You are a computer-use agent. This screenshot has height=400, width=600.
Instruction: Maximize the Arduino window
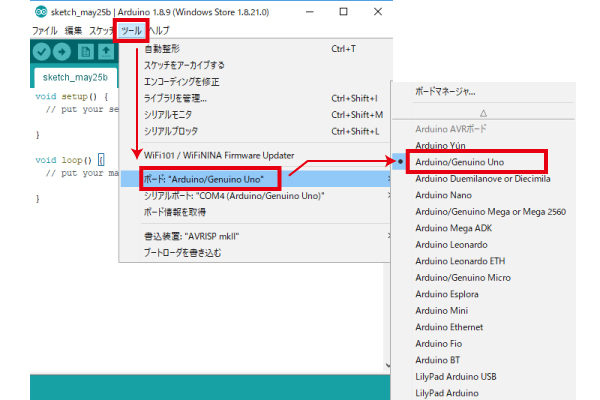tap(344, 12)
